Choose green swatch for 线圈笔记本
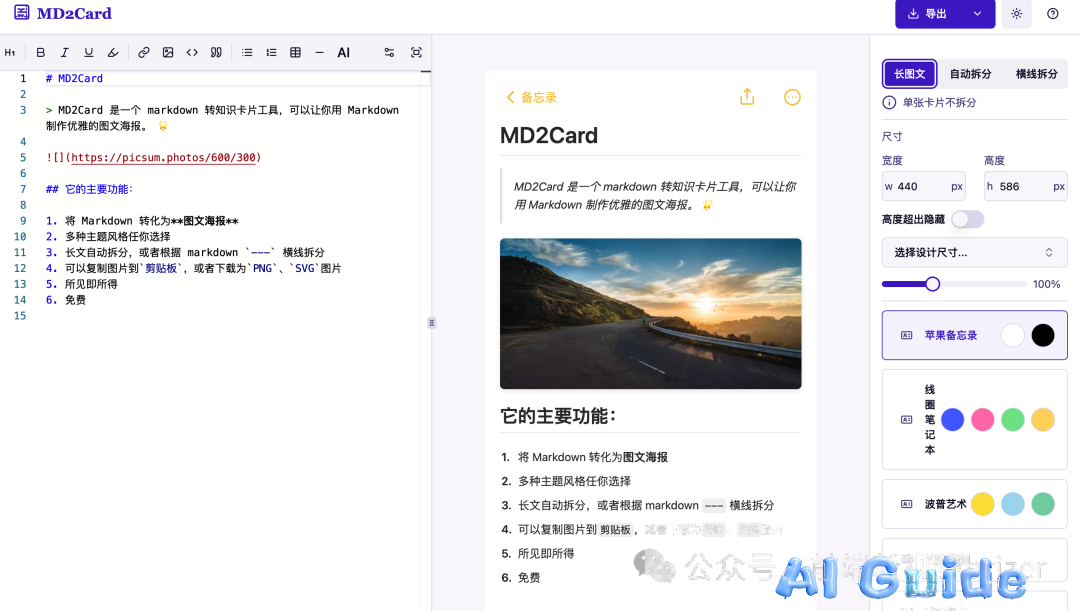This screenshot has width=1080, height=611. coord(1012,420)
